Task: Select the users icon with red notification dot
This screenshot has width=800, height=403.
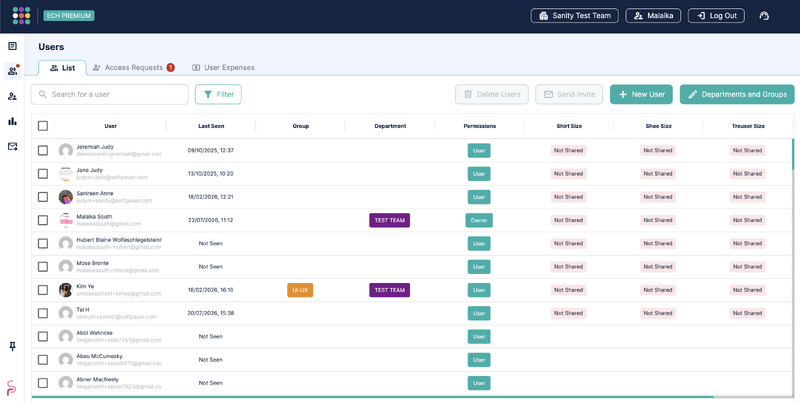Action: coord(13,71)
